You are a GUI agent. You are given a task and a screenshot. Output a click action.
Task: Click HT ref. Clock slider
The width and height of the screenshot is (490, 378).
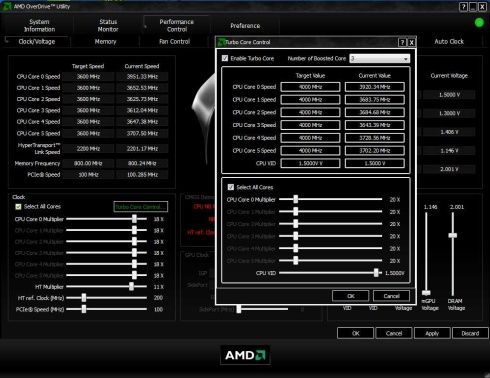(x=106, y=298)
